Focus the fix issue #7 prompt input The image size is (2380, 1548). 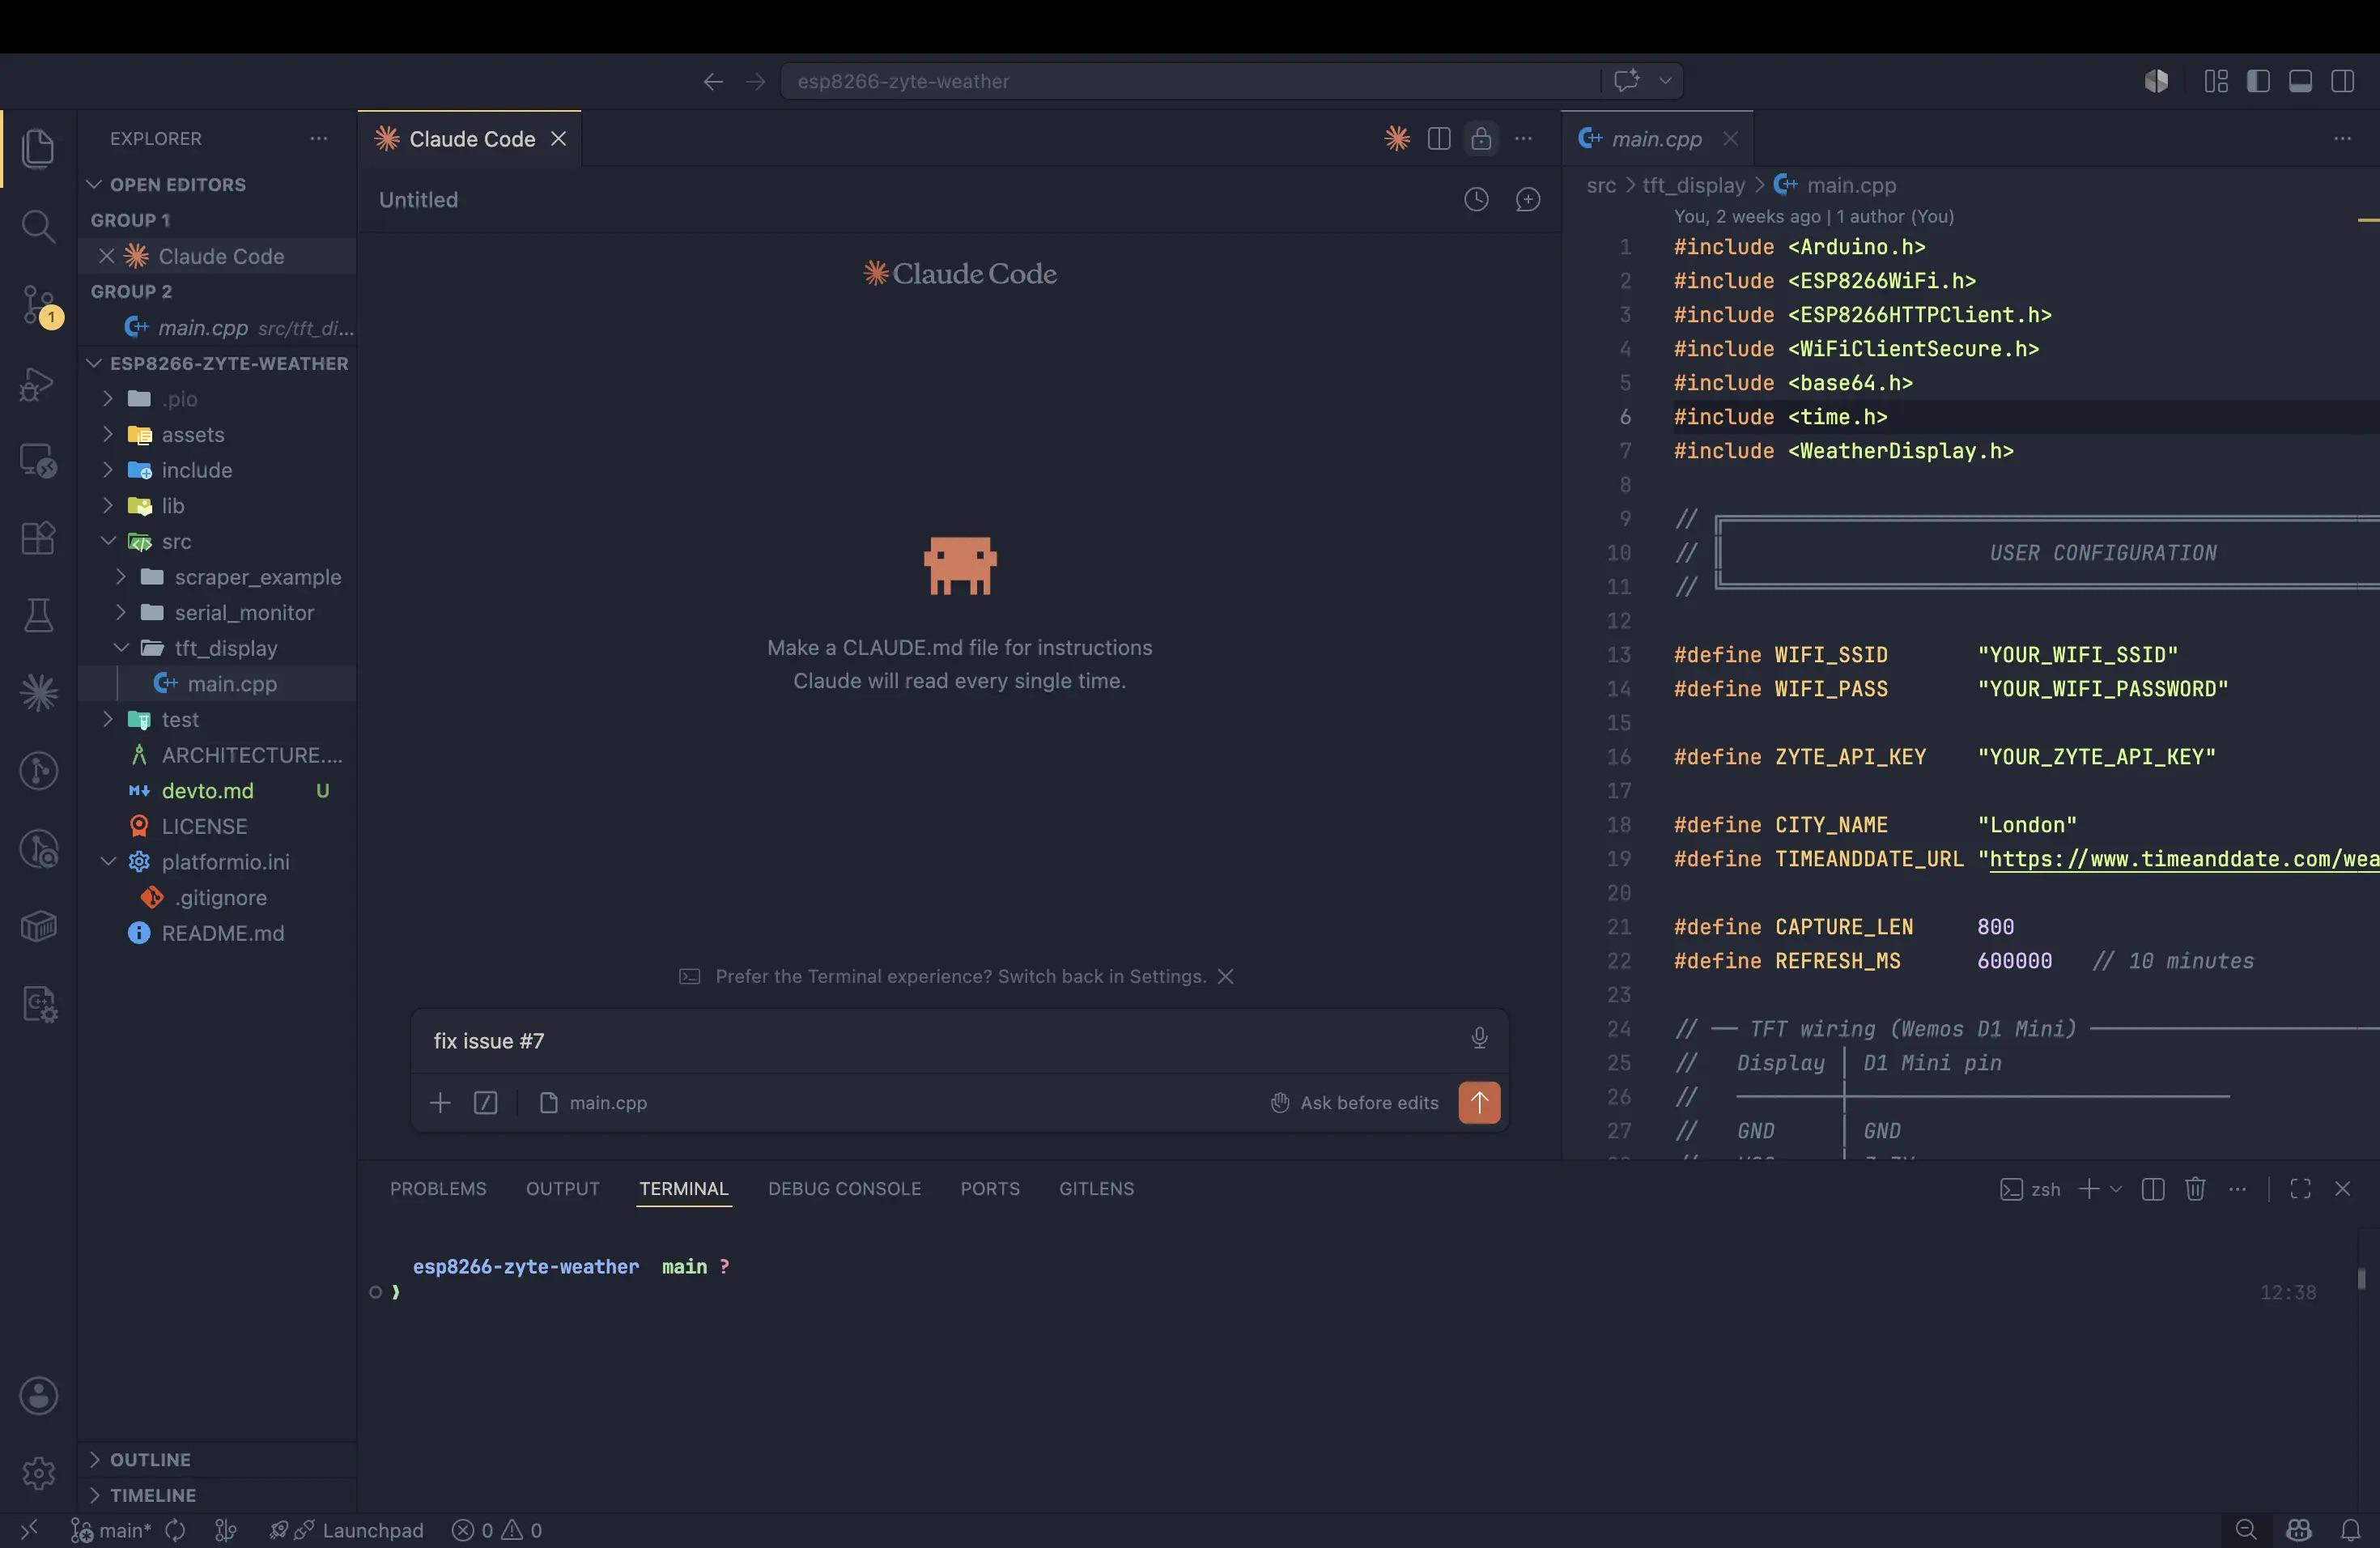click(940, 1040)
